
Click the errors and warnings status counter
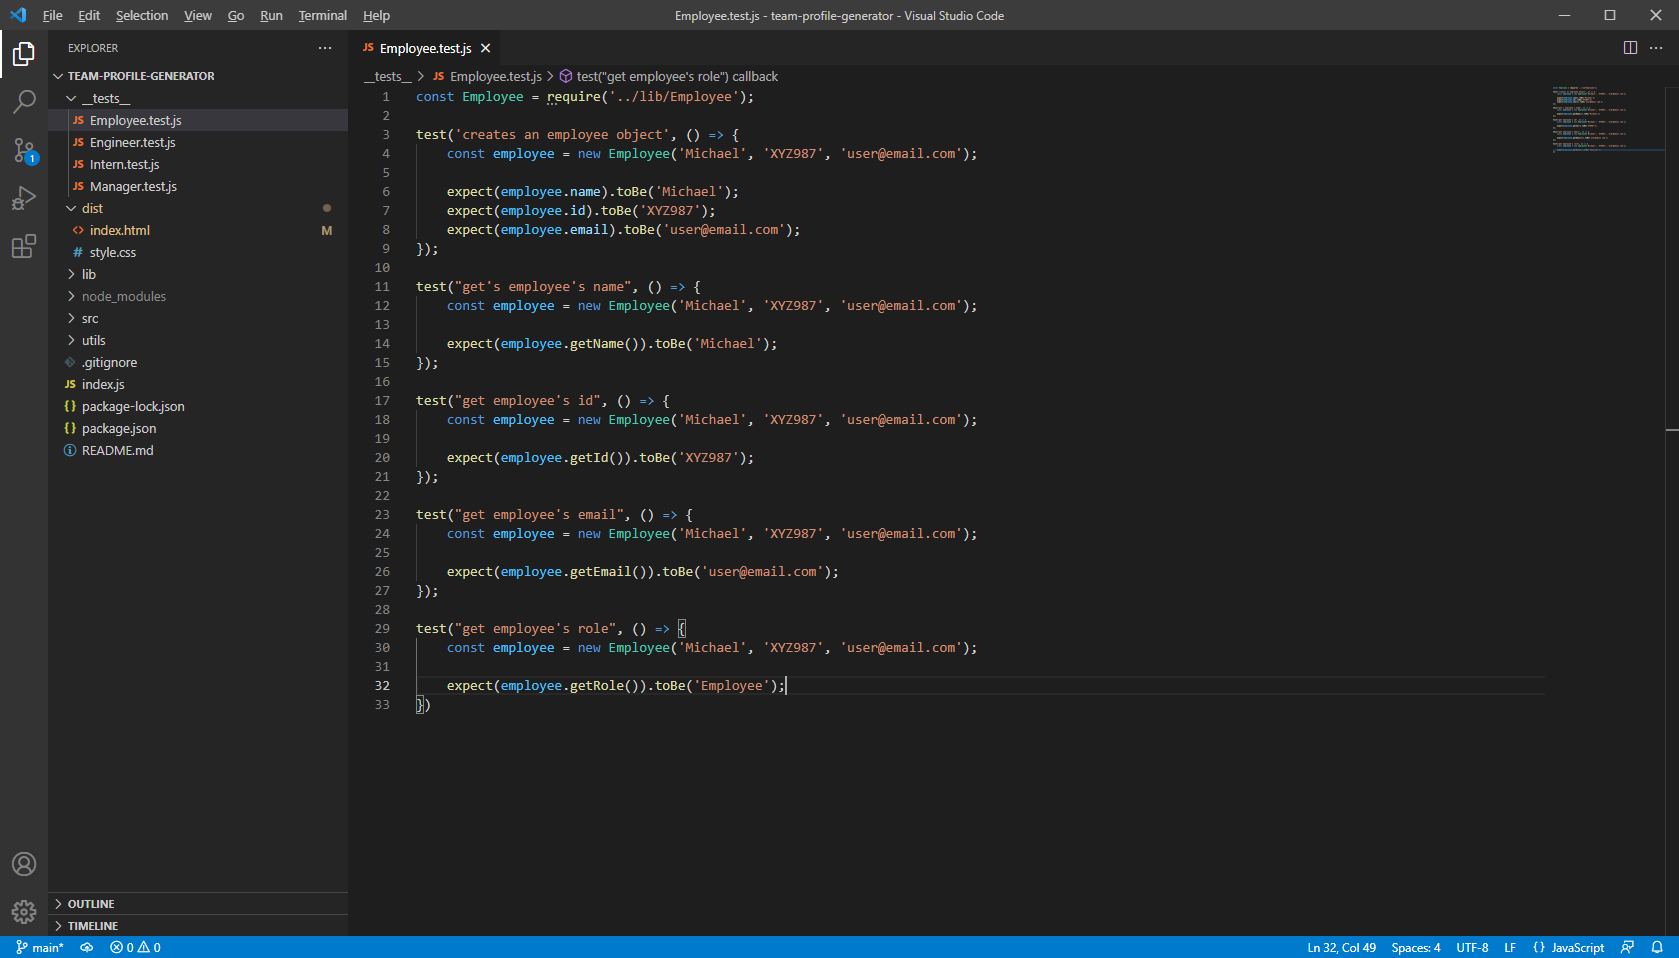(x=133, y=947)
